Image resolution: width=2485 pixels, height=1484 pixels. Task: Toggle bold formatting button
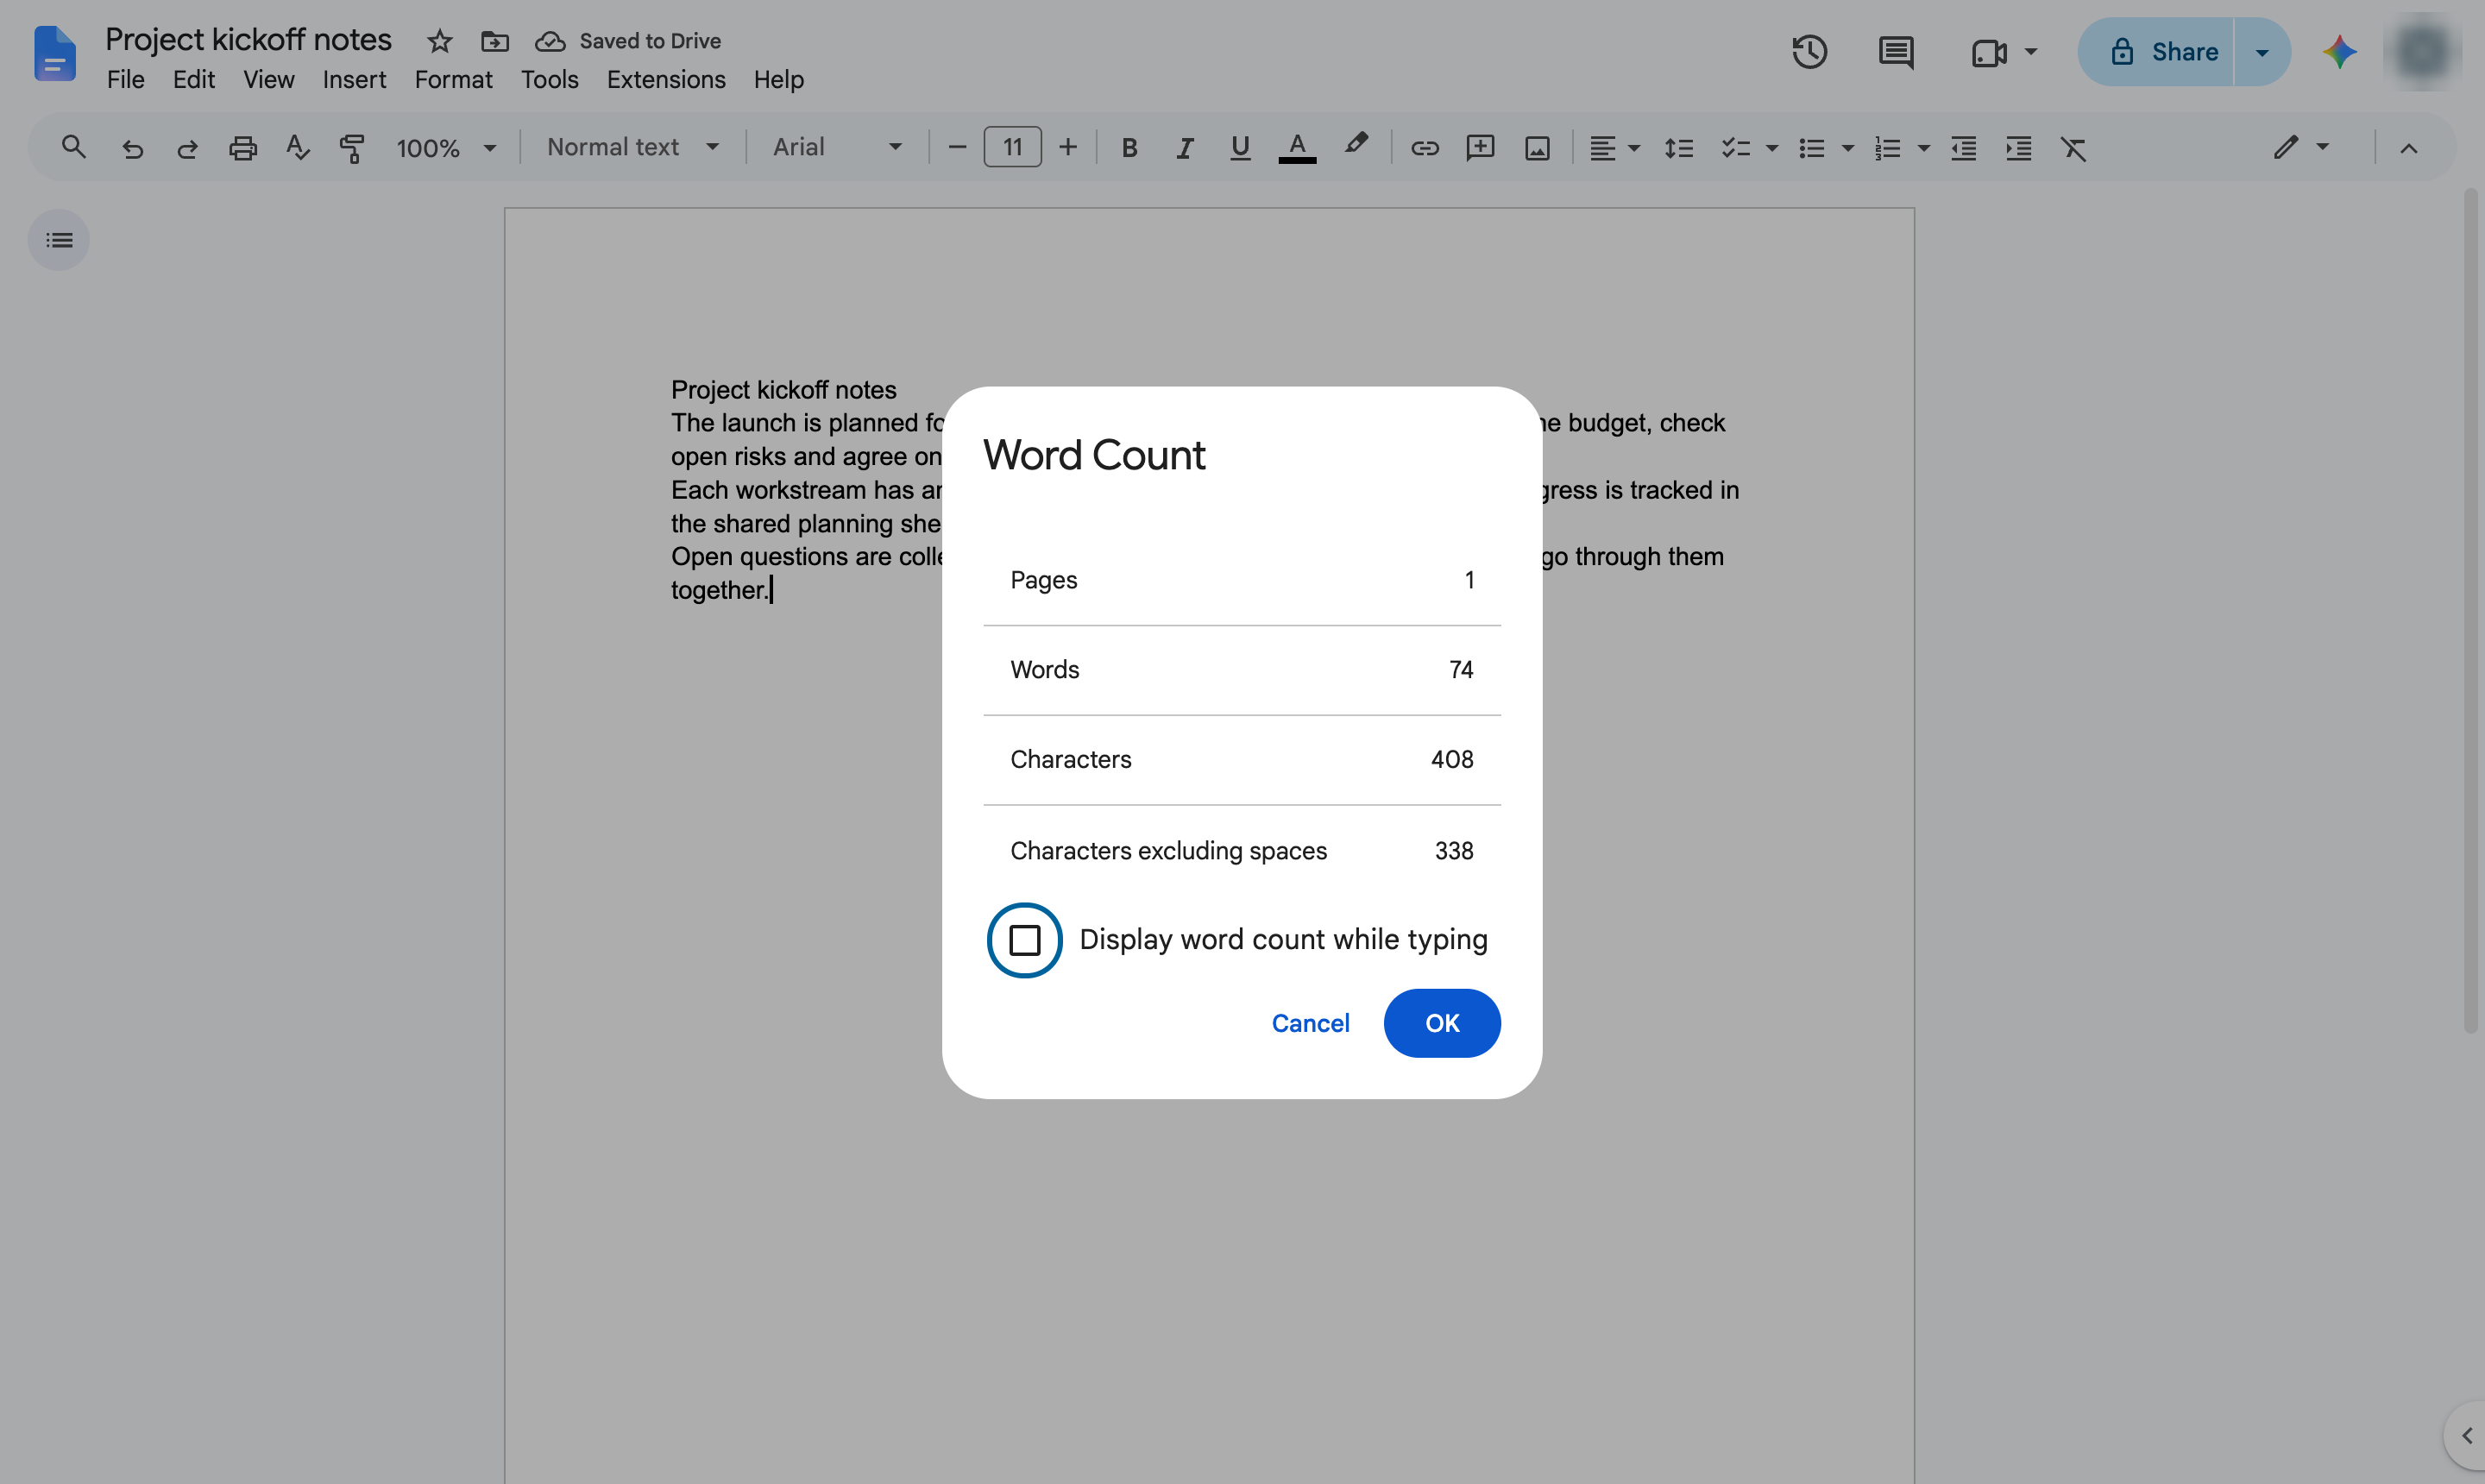coord(1129,148)
